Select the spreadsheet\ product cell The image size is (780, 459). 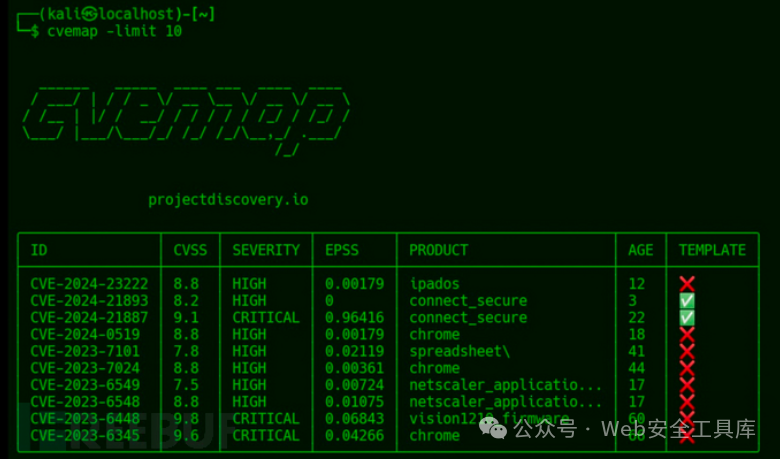[460, 352]
